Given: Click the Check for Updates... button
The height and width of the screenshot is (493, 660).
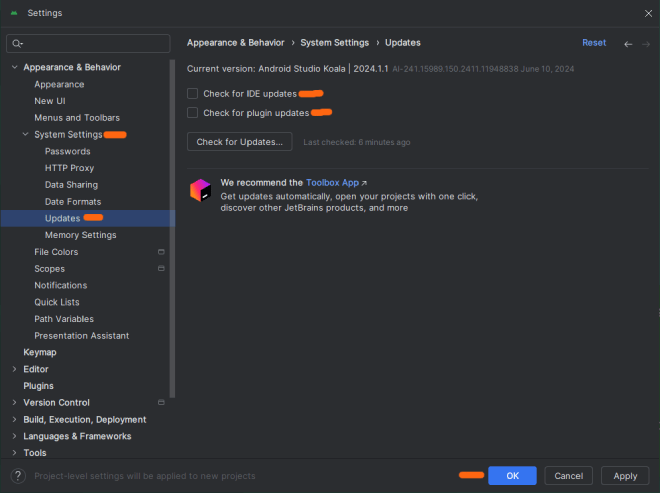Looking at the screenshot, I should tap(240, 142).
